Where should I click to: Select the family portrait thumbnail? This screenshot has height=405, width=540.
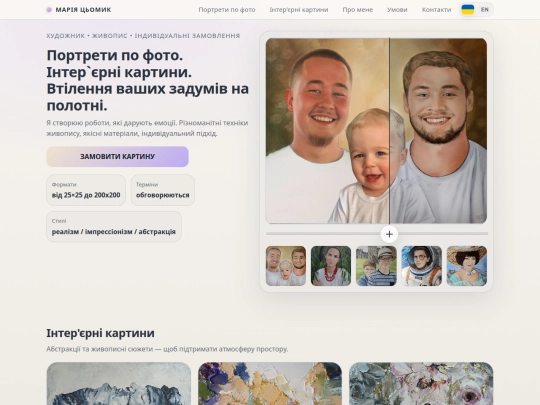pyautogui.click(x=286, y=266)
